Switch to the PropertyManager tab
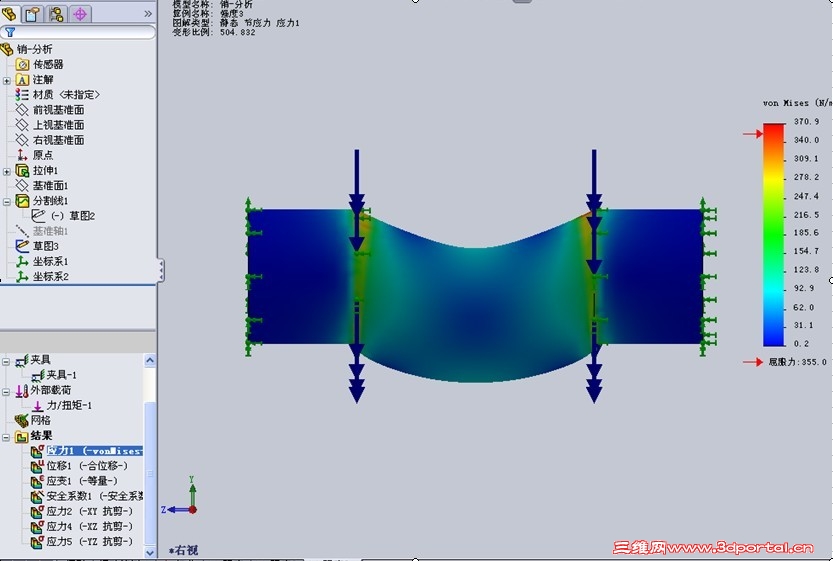 pyautogui.click(x=33, y=14)
